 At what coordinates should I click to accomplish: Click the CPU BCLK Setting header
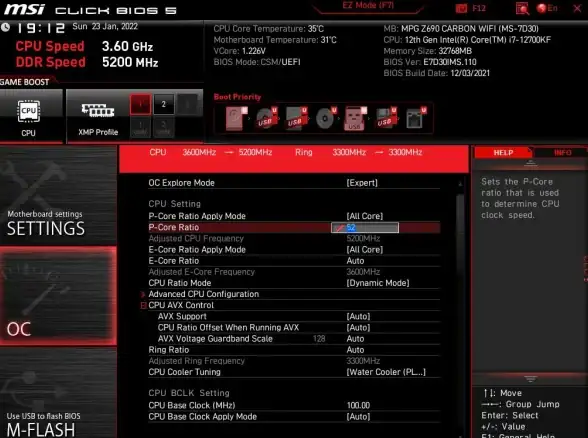[189, 393]
